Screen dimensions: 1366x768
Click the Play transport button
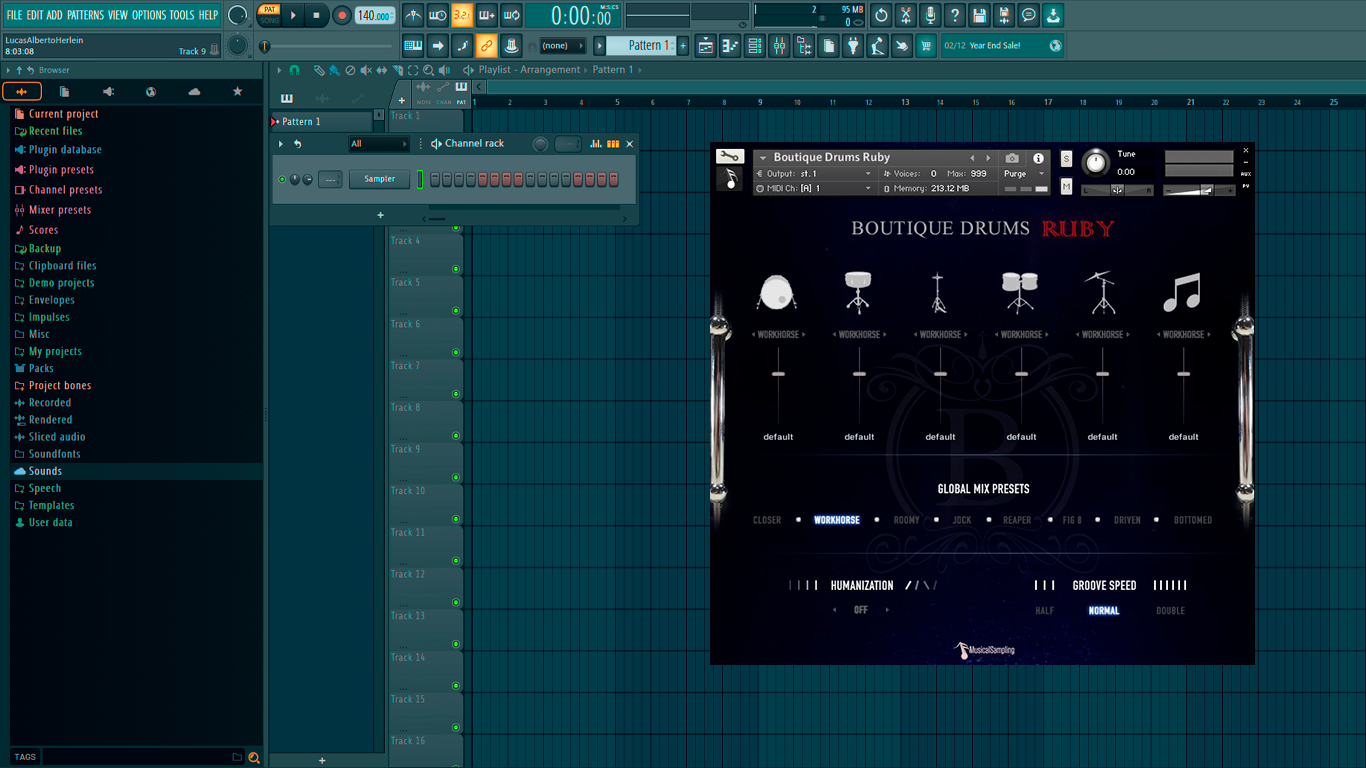[x=293, y=15]
